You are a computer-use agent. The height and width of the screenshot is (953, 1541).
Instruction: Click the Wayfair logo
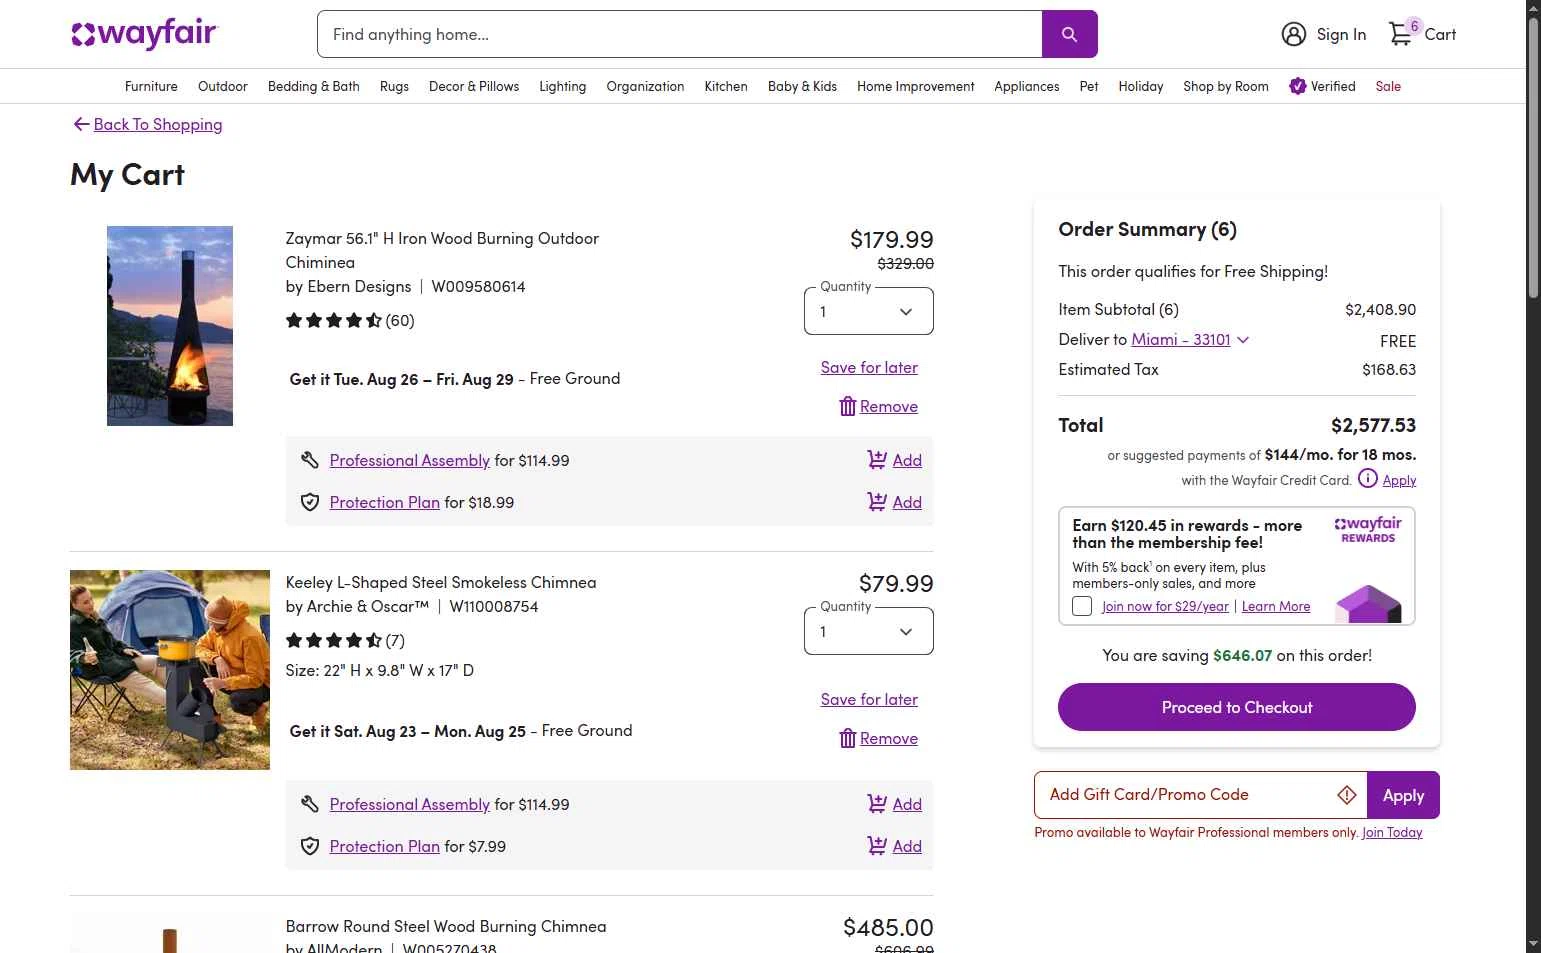click(143, 34)
